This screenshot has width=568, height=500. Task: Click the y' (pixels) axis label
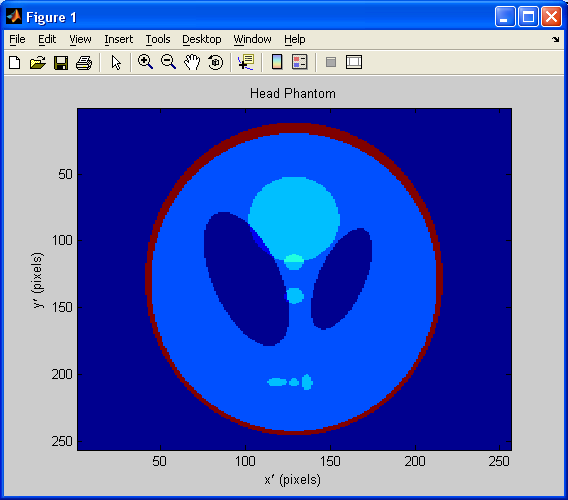click(38, 280)
